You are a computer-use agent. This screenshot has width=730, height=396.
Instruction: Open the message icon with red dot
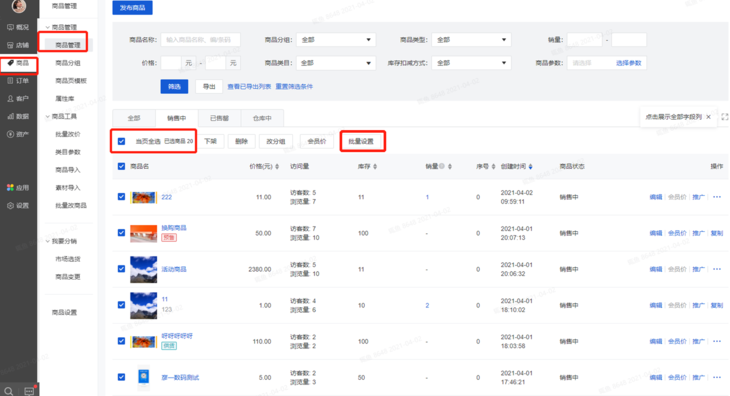pyautogui.click(x=29, y=391)
